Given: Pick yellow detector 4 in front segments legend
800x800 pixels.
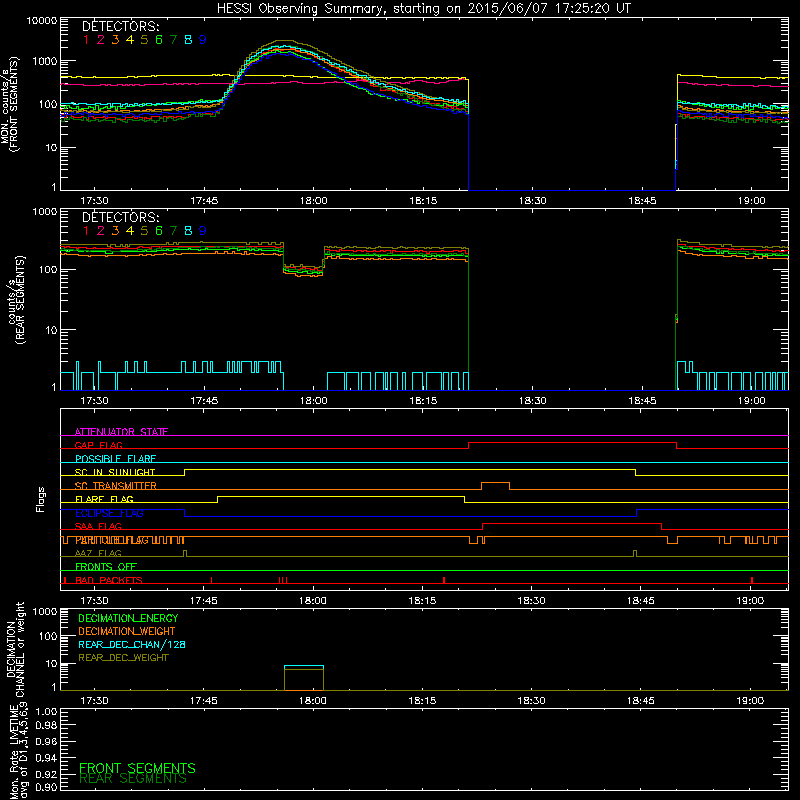Looking at the screenshot, I should point(130,40).
